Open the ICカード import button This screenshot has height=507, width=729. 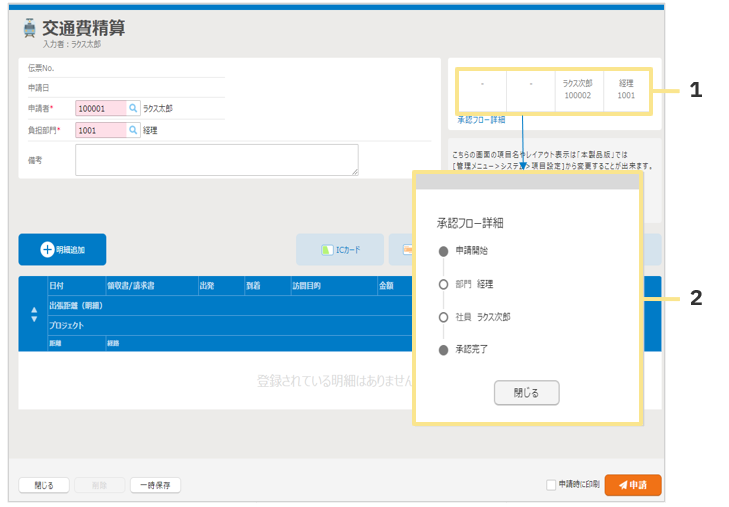[x=340, y=250]
